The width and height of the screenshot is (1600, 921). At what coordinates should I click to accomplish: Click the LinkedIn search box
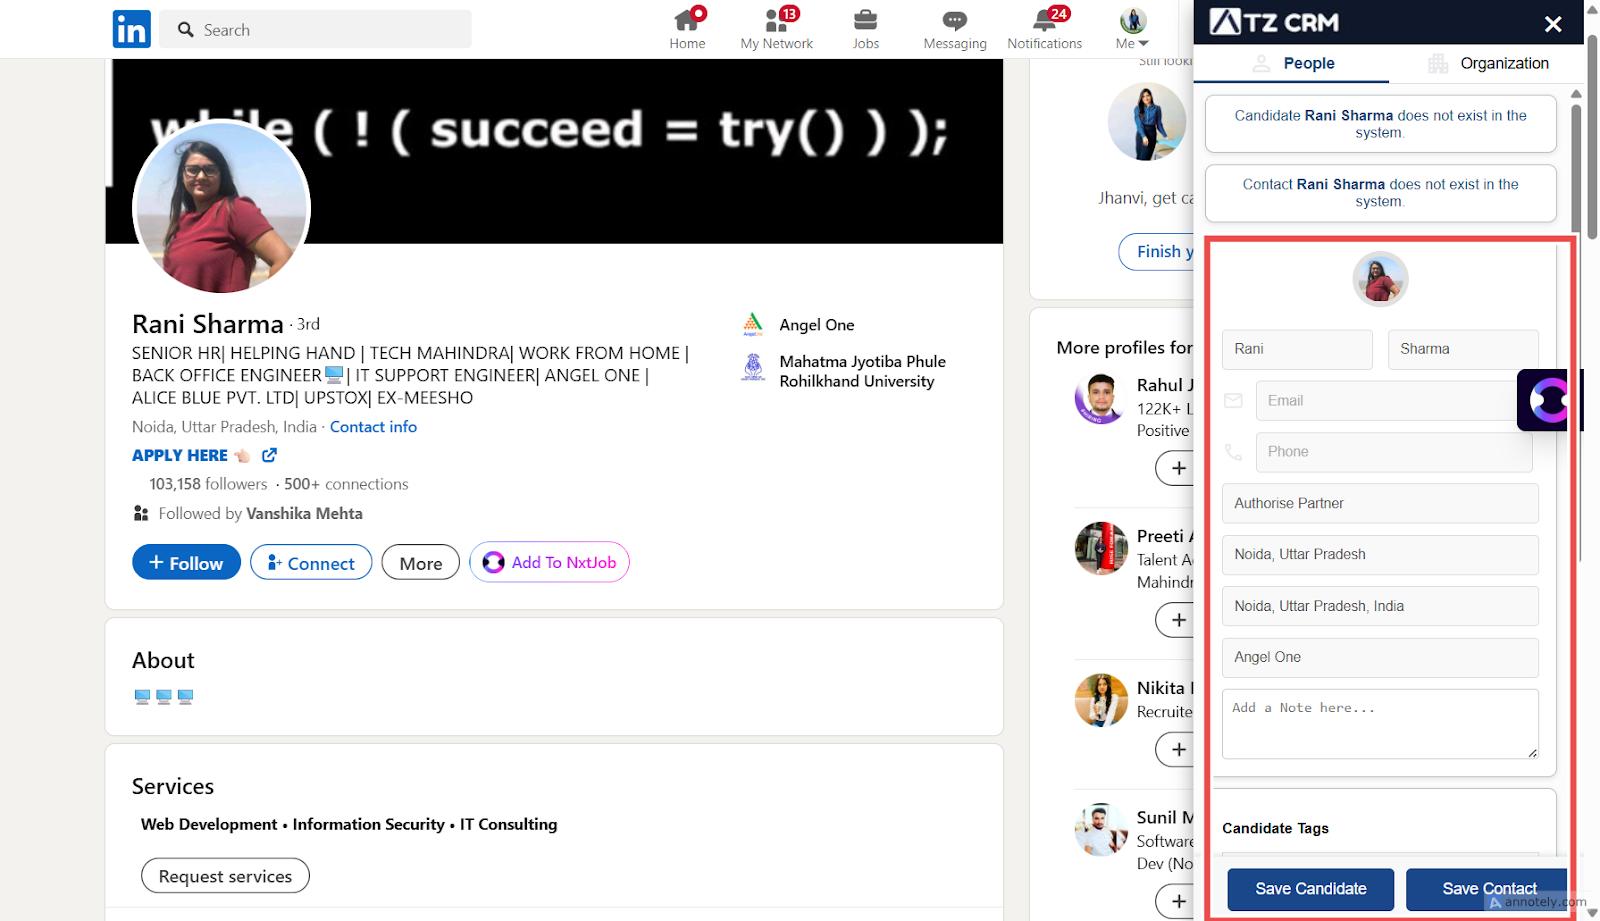(316, 30)
